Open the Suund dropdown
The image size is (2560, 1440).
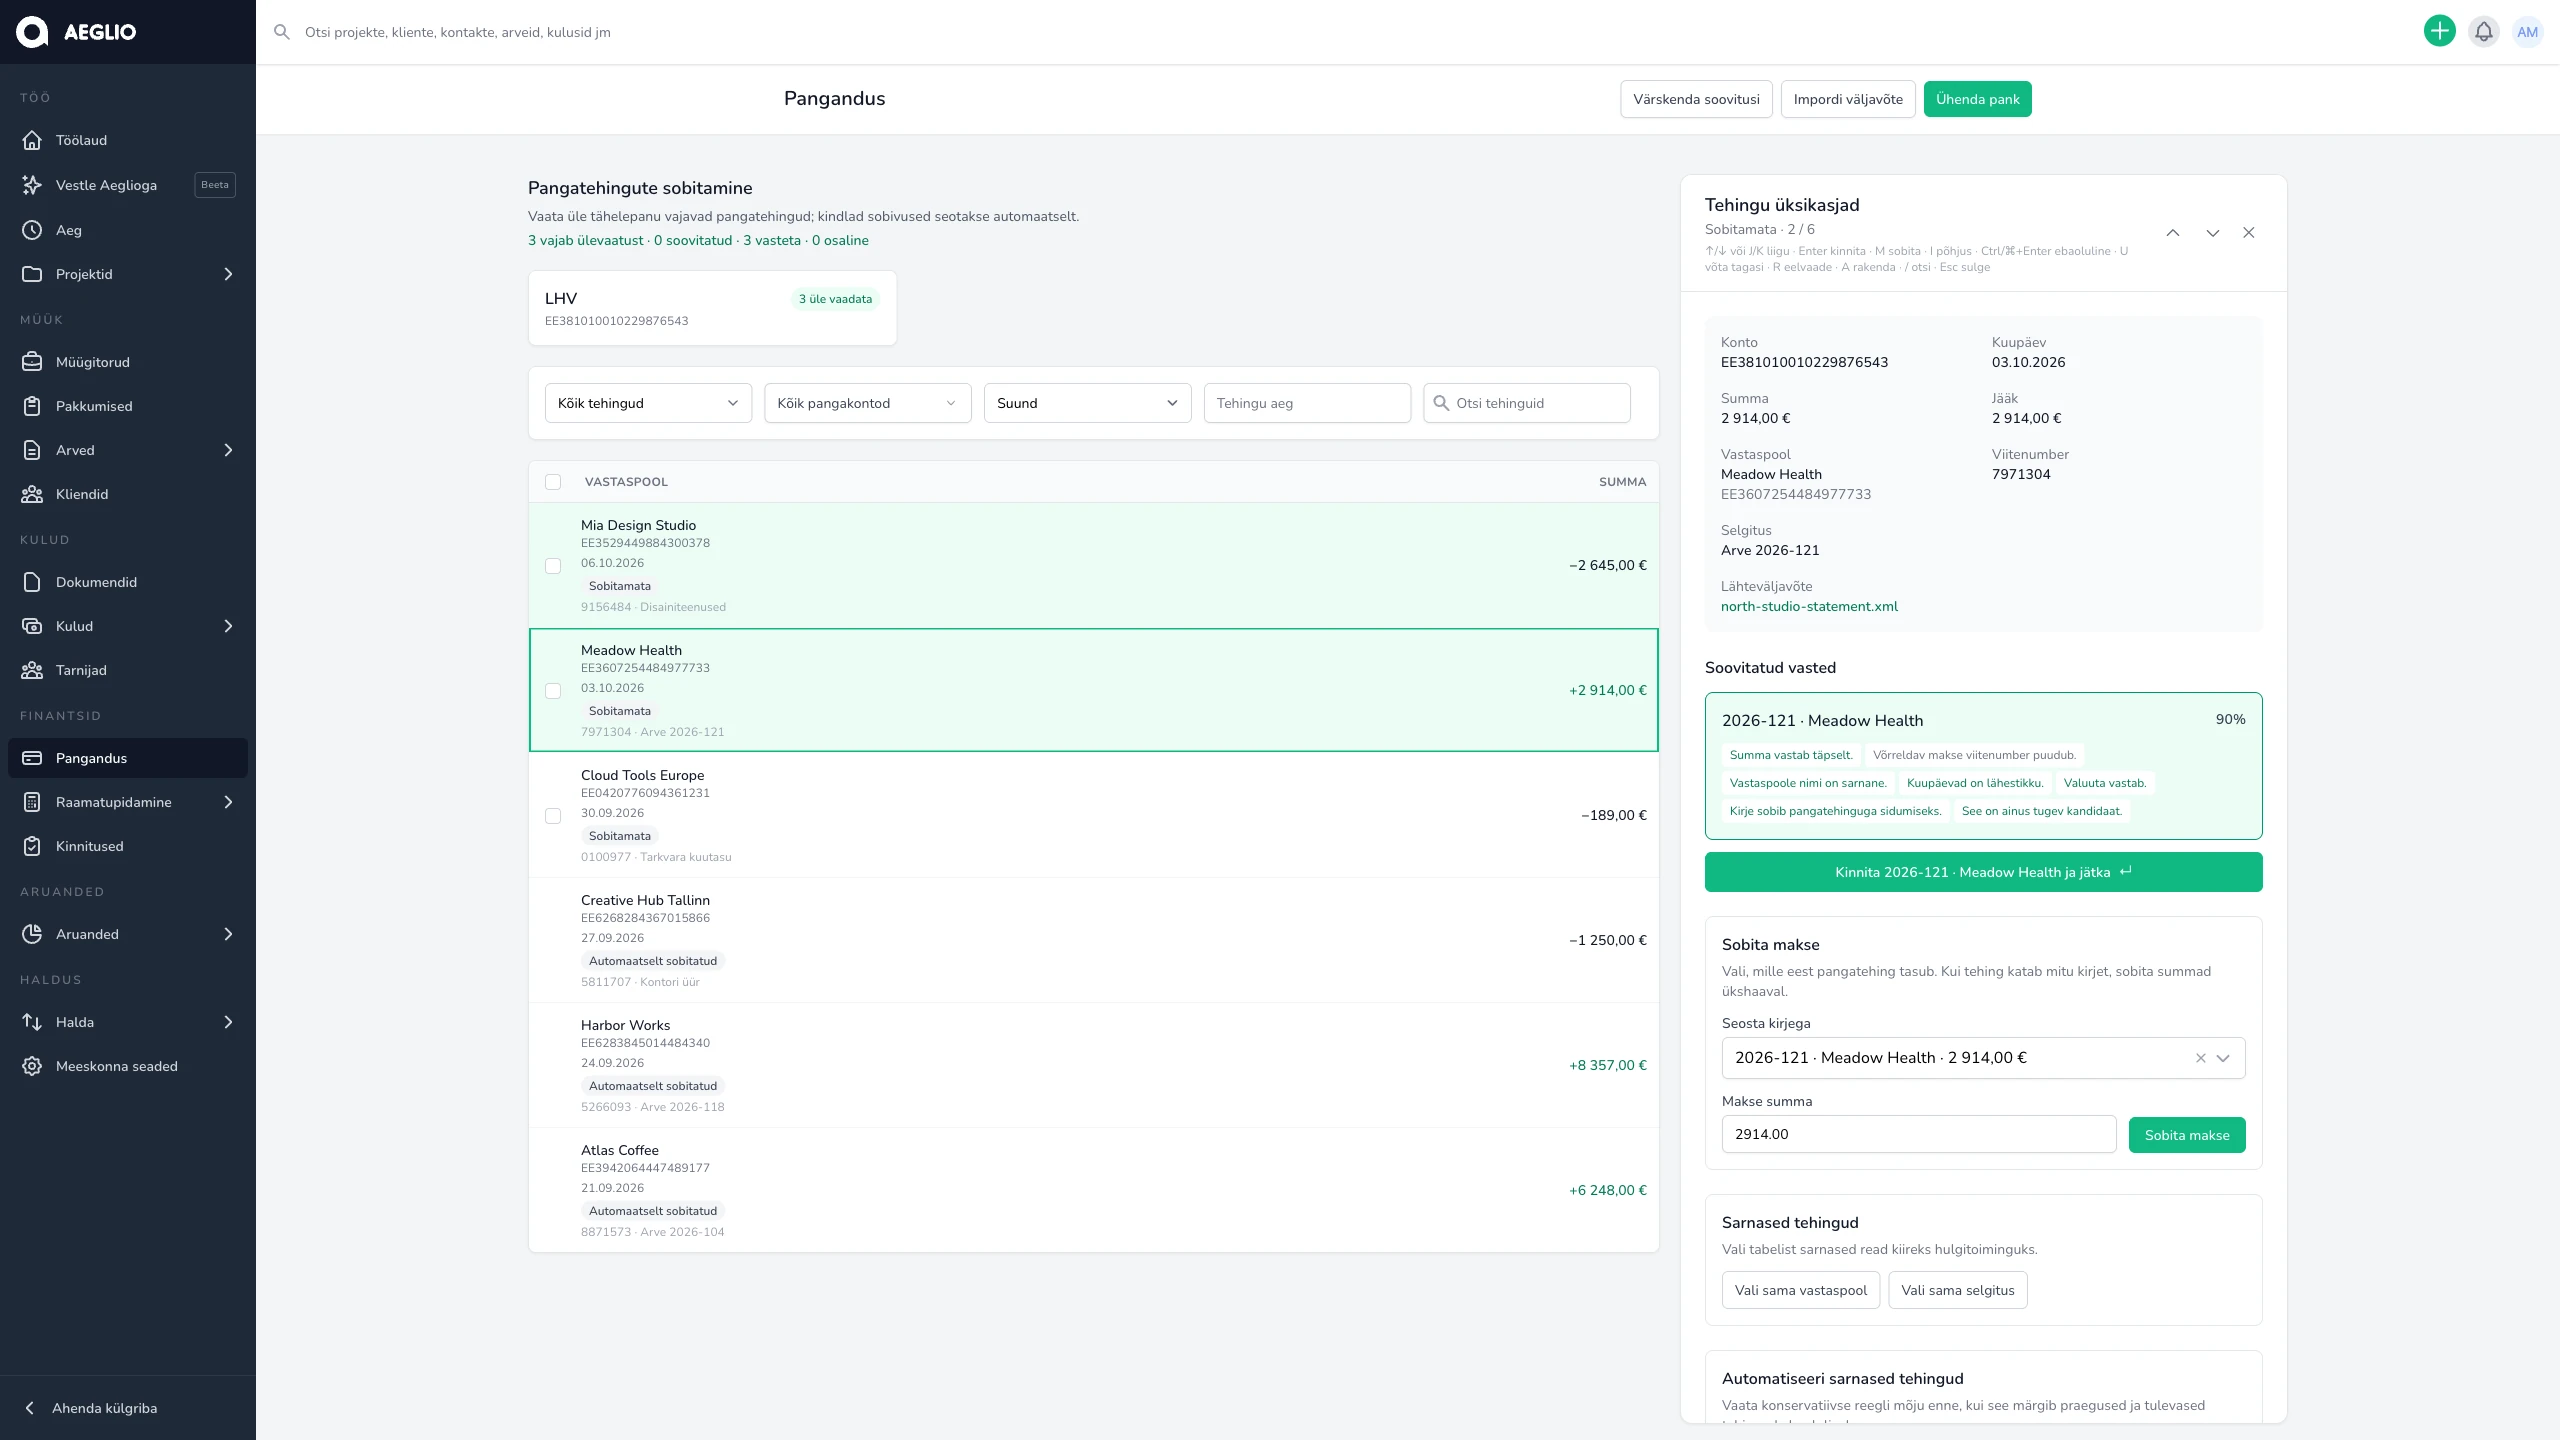pos(1087,403)
